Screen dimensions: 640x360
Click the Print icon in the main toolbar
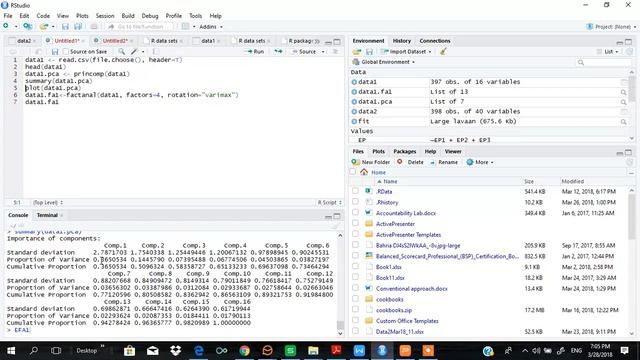pos(94,27)
